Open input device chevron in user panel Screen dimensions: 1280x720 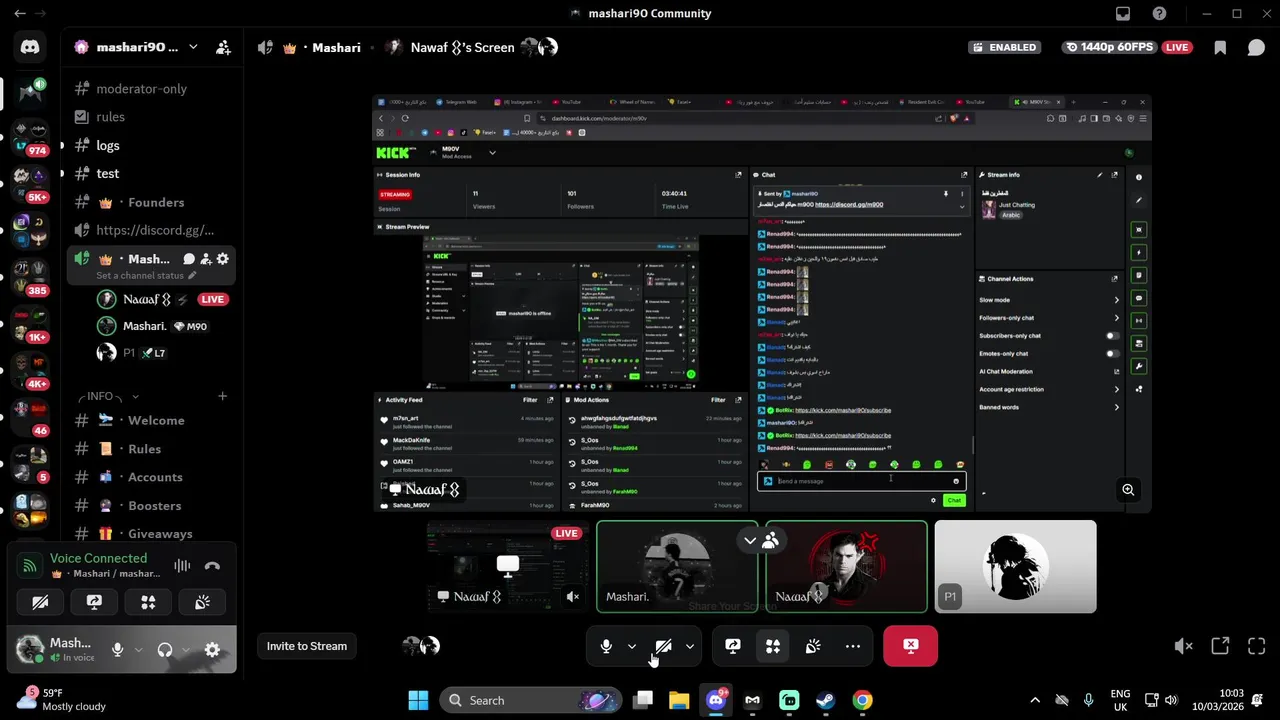click(138, 650)
